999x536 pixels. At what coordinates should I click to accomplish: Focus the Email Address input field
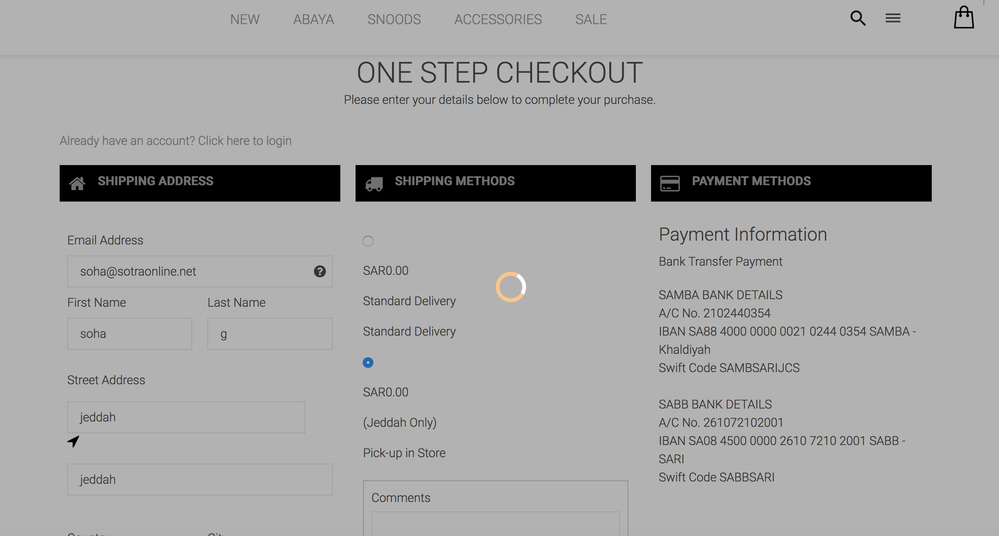pos(190,271)
